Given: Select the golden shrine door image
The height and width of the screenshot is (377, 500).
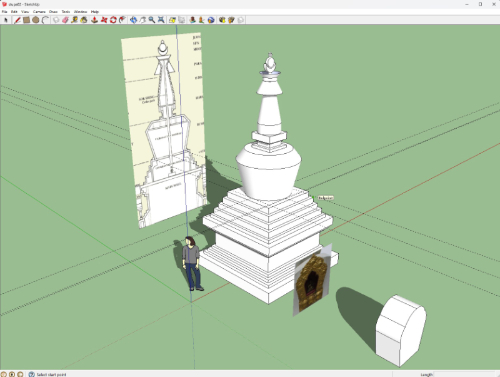Looking at the screenshot, I should coord(312,280).
